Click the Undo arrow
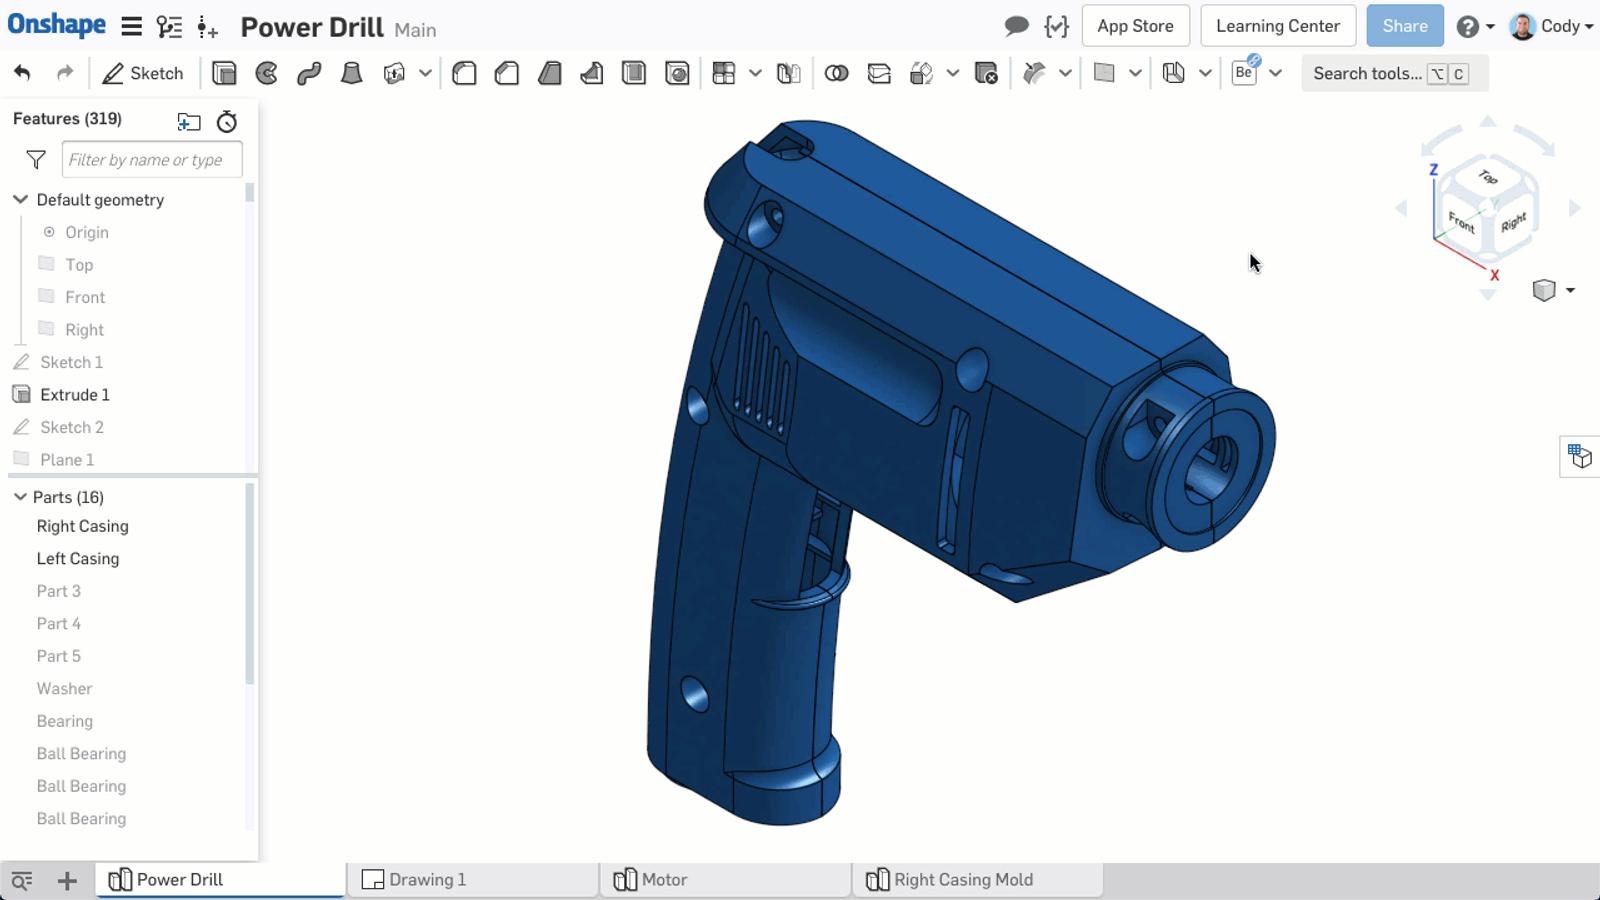 coord(22,73)
